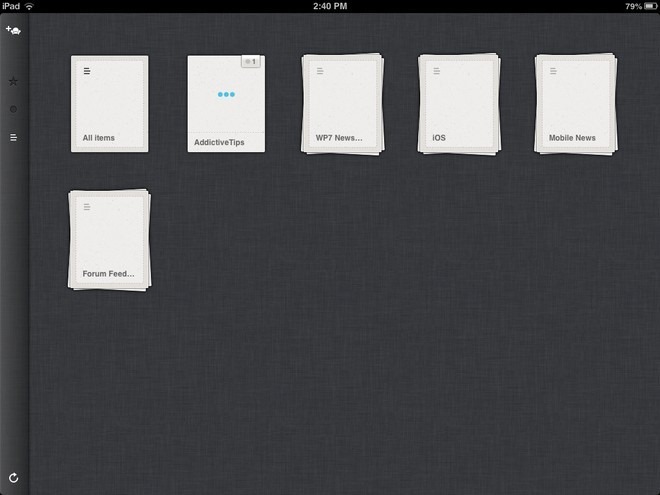
Task: Tap the 2:40 PM clock
Action: click(330, 6)
